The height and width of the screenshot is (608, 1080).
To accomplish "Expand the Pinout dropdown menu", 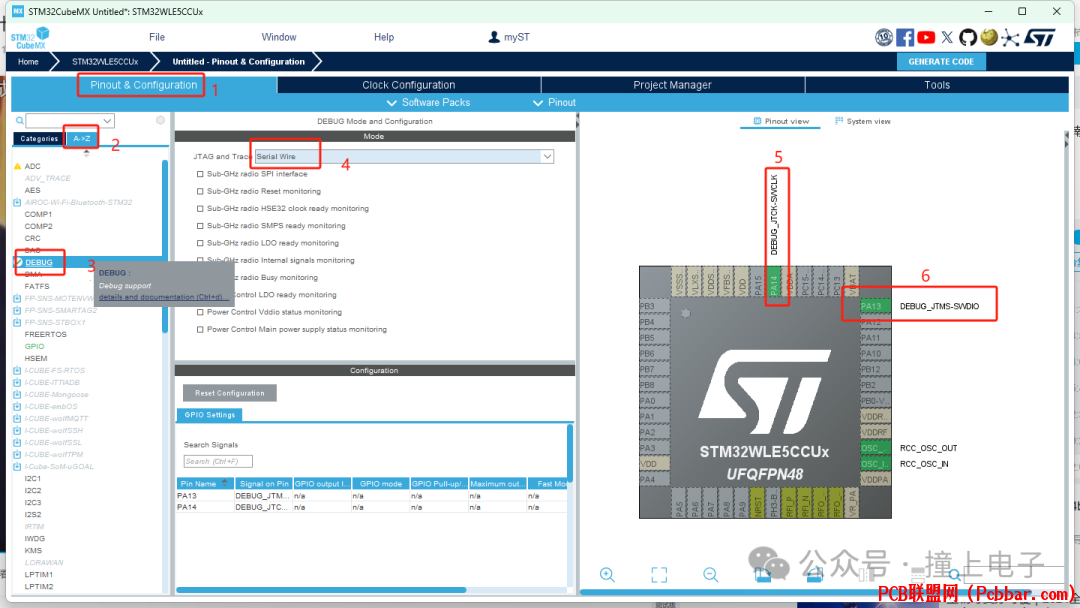I will (554, 103).
